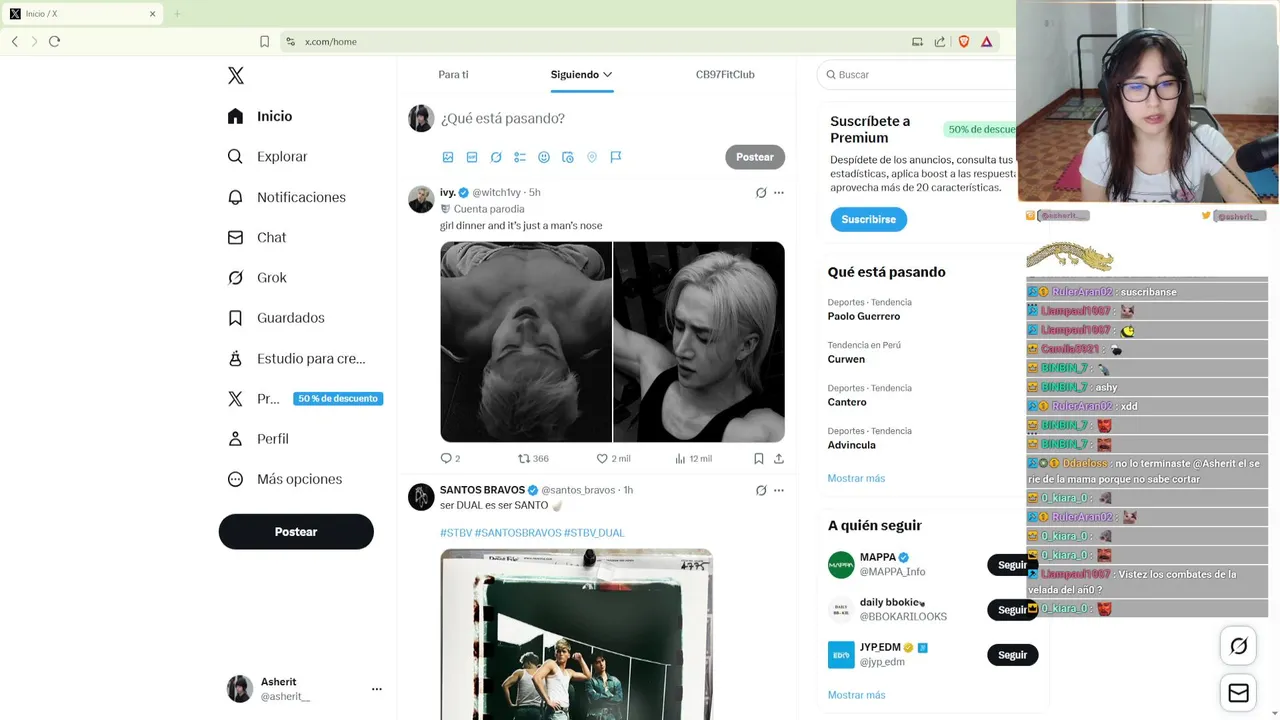Open Perfil in the sidebar

[257, 439]
